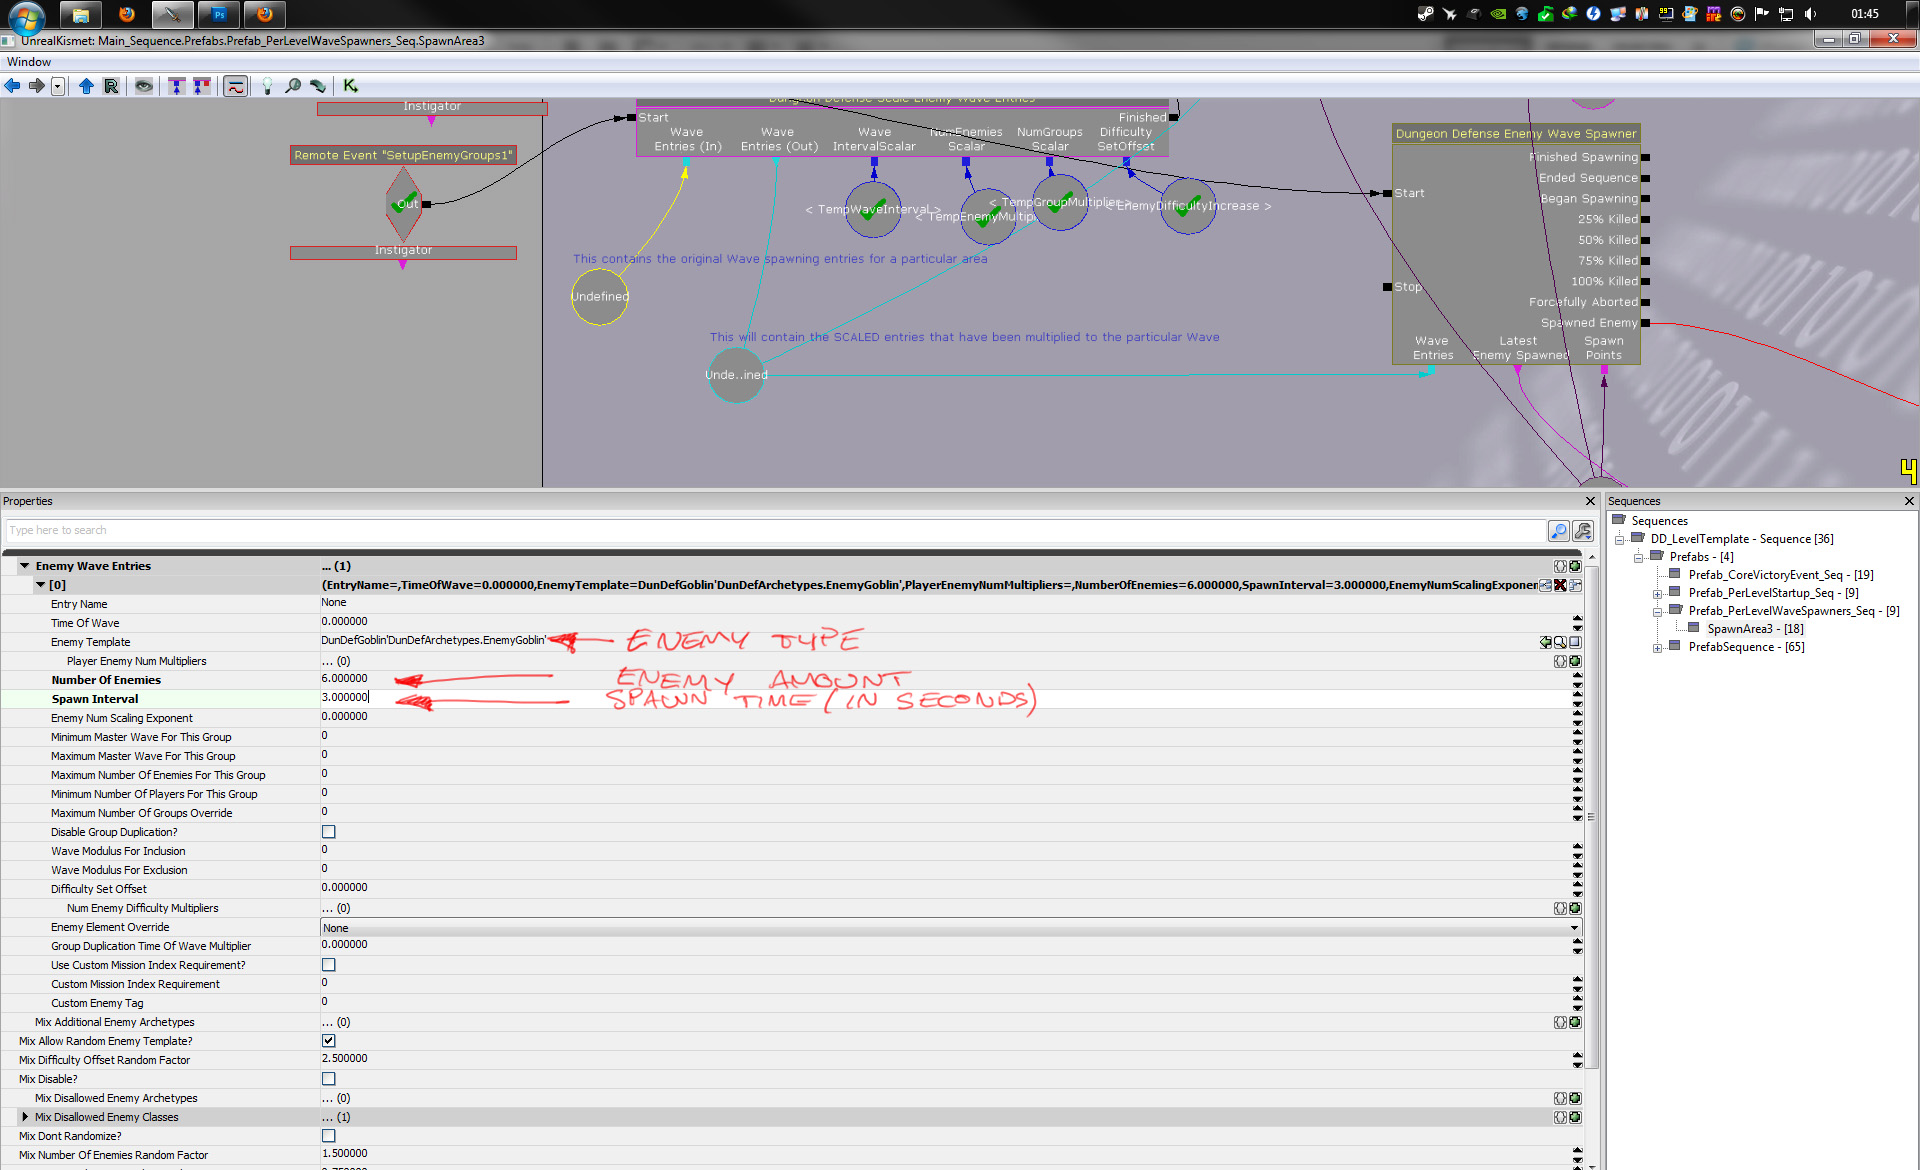Screen dimensions: 1920x1170
Task: Open Windows Explorer folder on taskbar
Action: pos(81,14)
